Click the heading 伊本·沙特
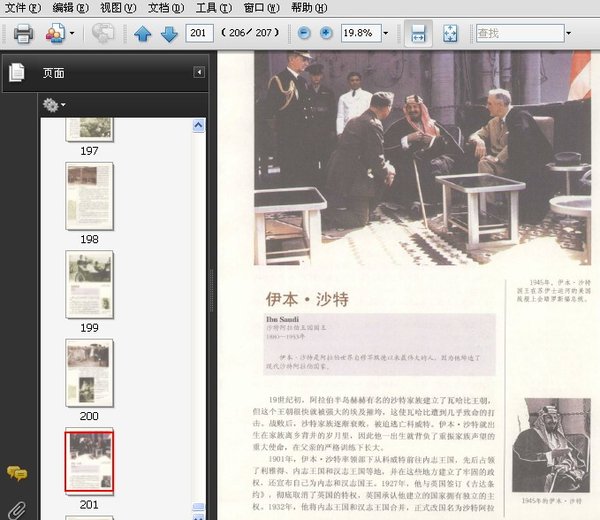The height and width of the screenshot is (520, 600). [307, 299]
